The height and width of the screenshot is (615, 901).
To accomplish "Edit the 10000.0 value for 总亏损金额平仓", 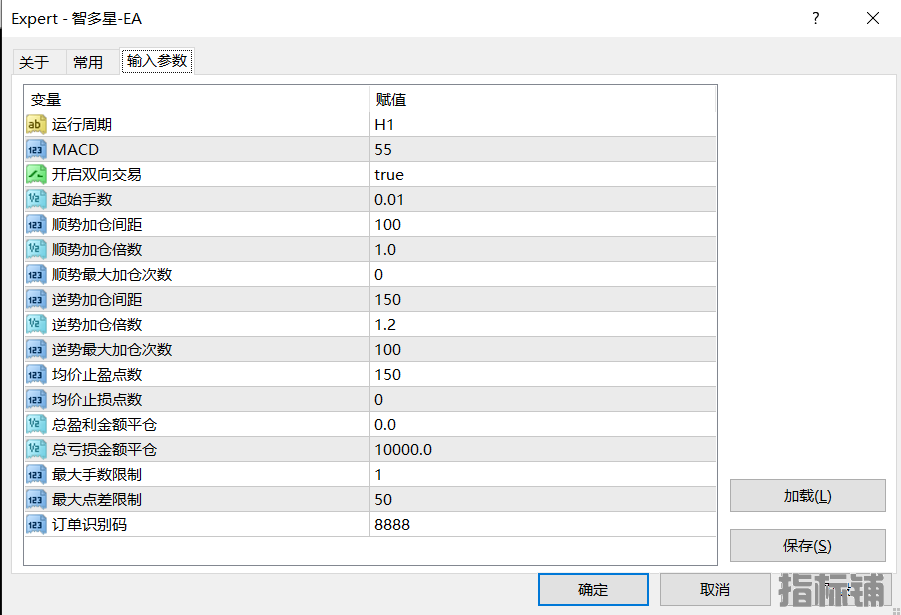I will click(x=403, y=450).
